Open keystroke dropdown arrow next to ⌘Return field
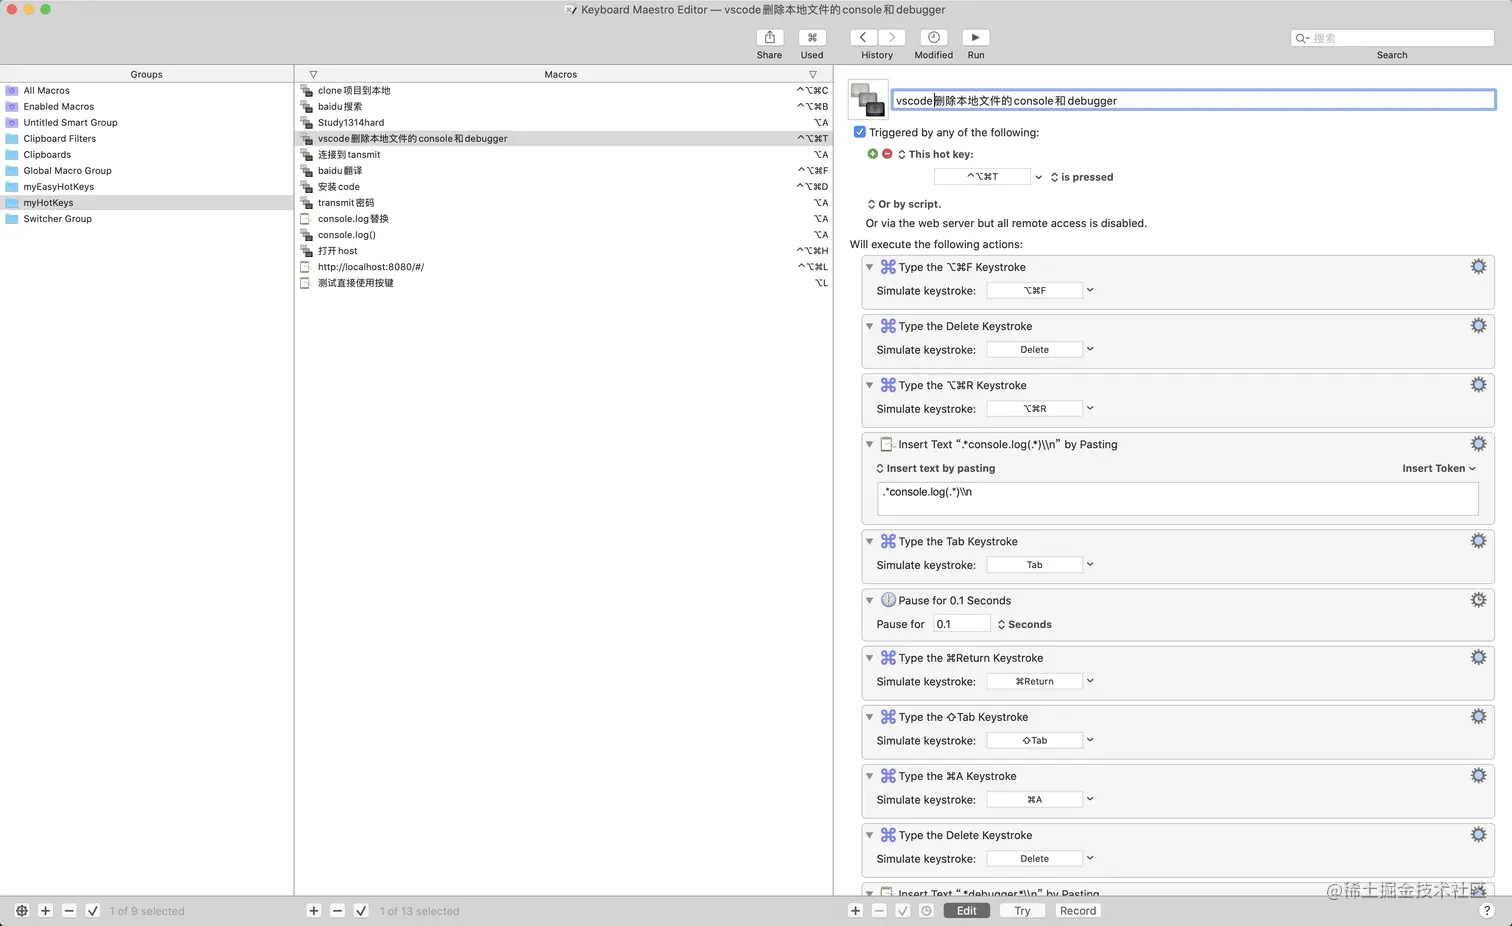The image size is (1512, 926). (x=1090, y=681)
